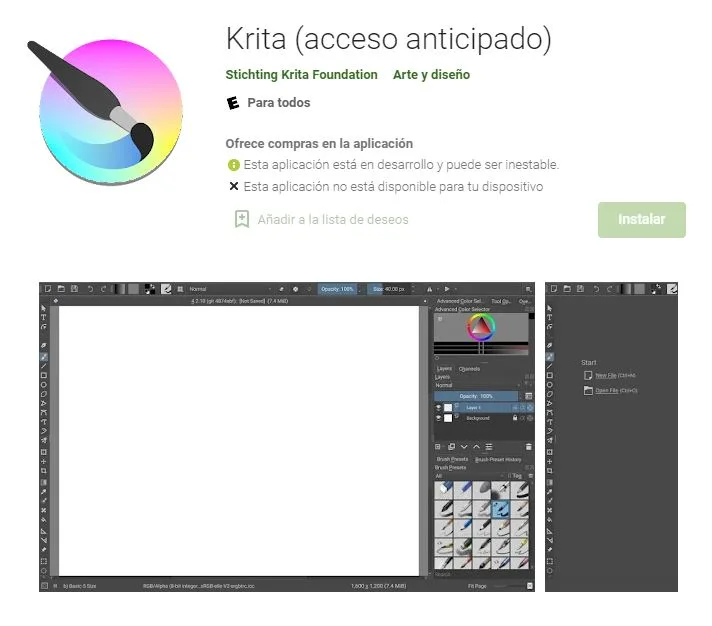Screen dimensions: 712x626
Task: Open the Stichting Krita Foundation developer link
Action: [x=301, y=74]
